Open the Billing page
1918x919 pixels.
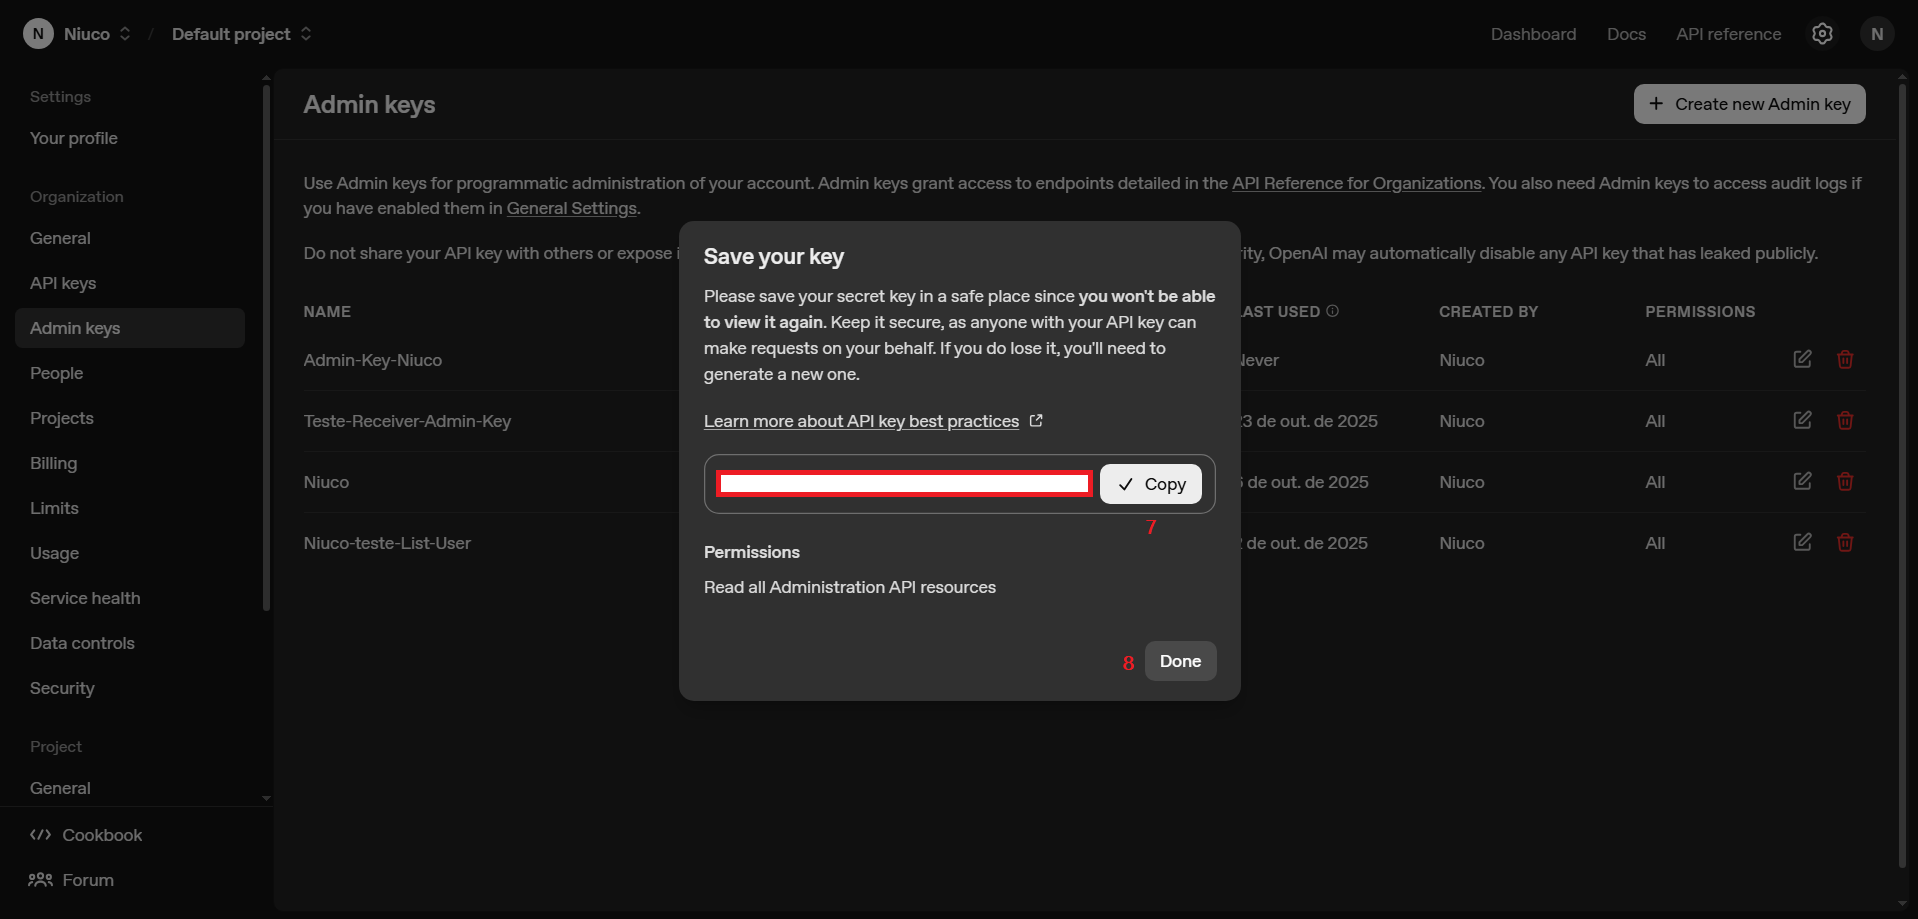(54, 463)
